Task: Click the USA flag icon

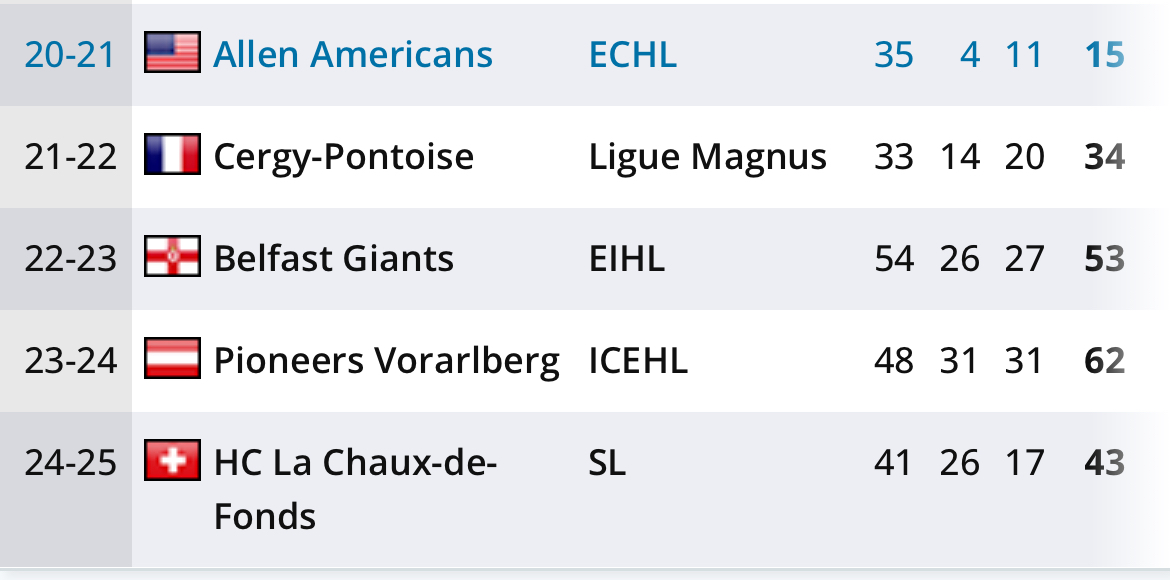Action: pos(172,53)
